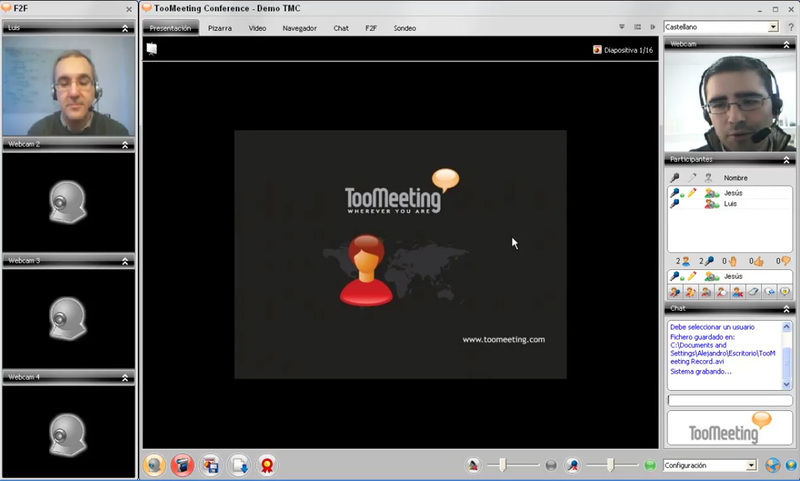Collapse the Webcam 3 panel
800x481 pixels.
(125, 261)
